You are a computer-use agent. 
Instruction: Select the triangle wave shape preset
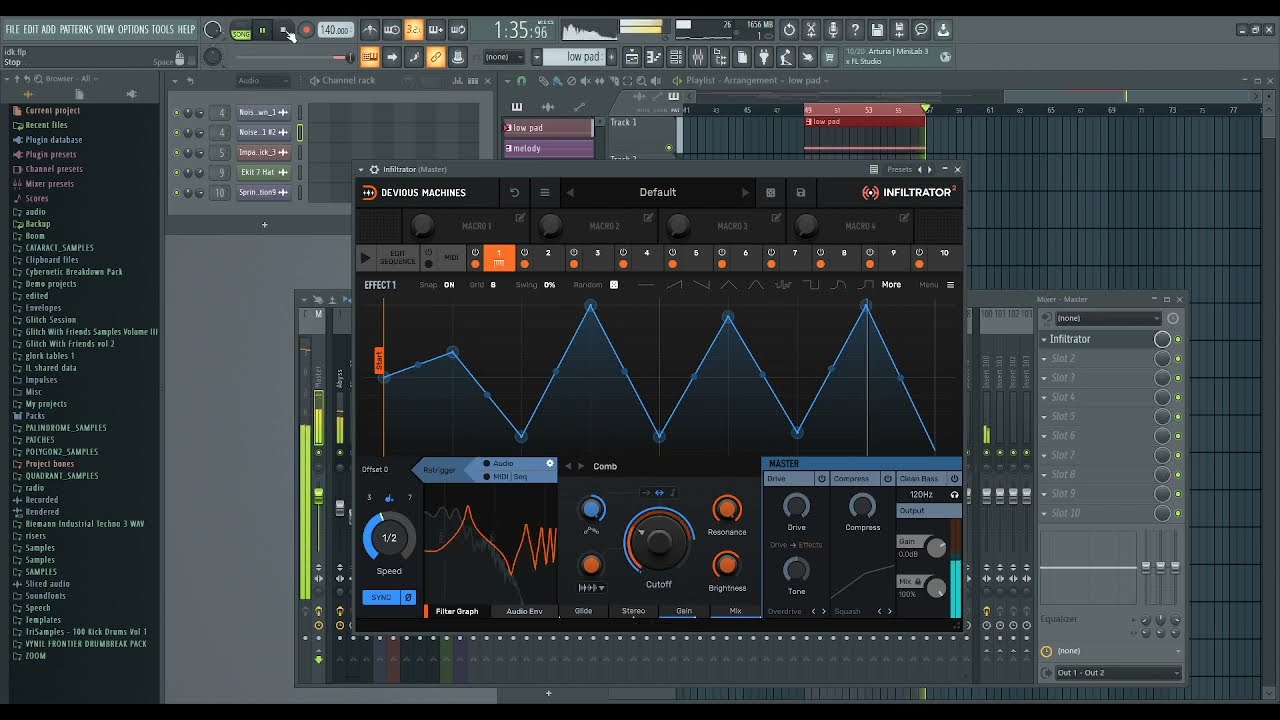tap(729, 285)
